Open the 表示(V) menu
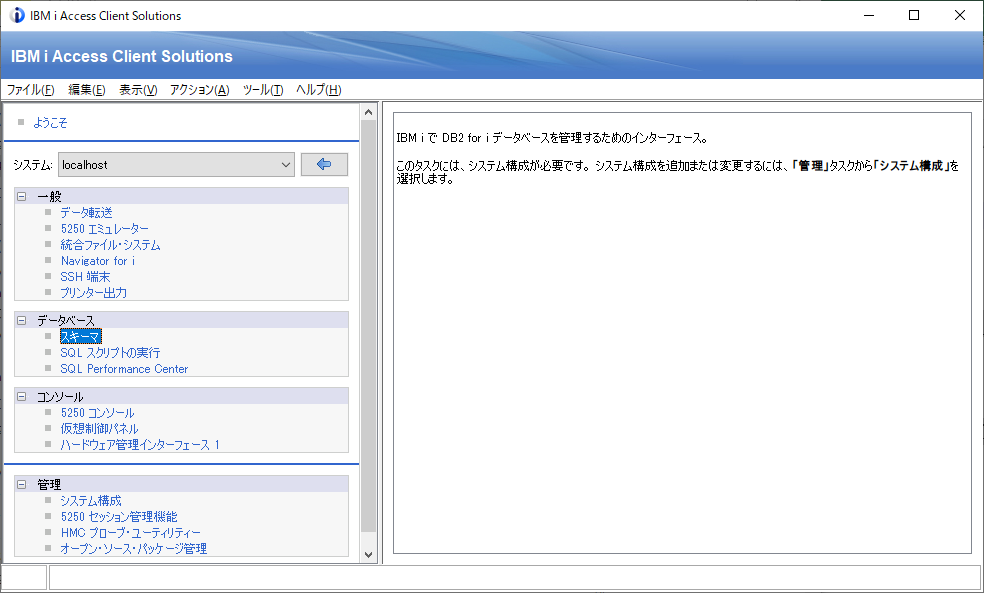984x593 pixels. (138, 90)
